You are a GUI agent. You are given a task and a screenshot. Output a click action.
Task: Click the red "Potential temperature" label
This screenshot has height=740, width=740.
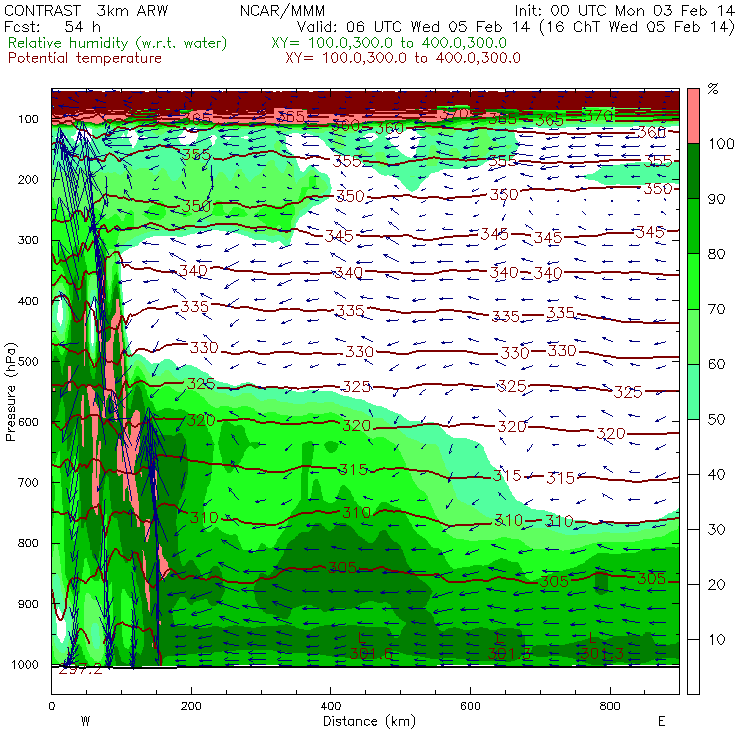[85, 59]
